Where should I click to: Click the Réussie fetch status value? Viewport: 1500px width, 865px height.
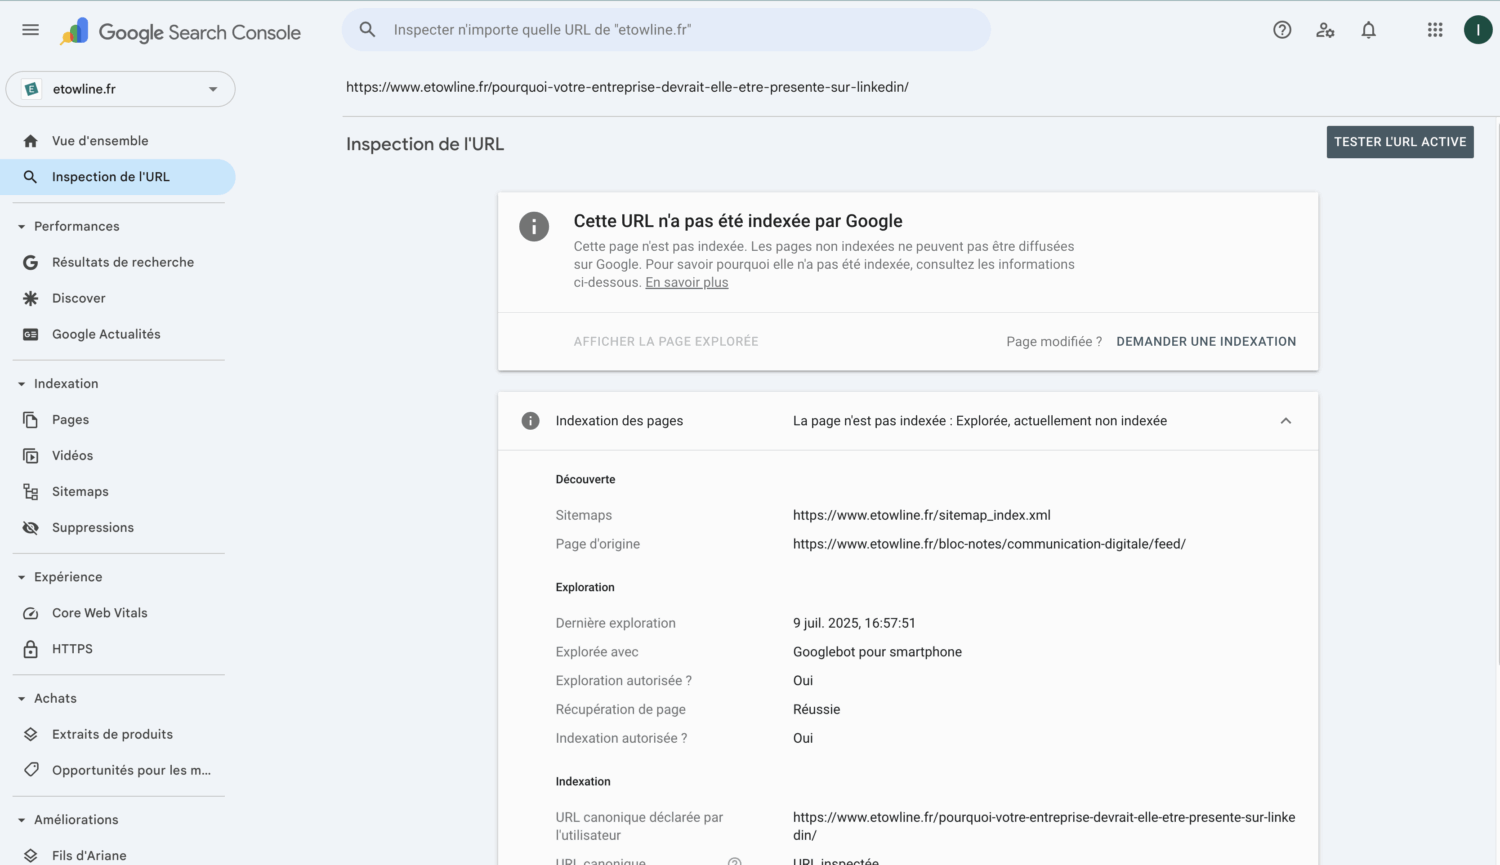coord(816,710)
